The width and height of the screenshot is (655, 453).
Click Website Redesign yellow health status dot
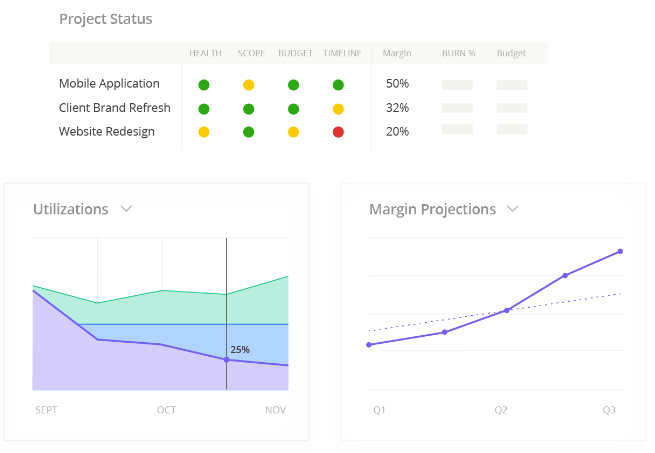point(204,132)
